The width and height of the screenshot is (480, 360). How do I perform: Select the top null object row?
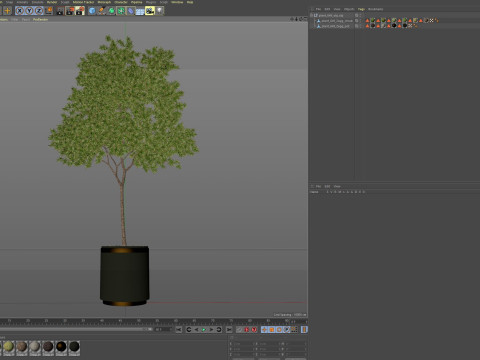[x=331, y=15]
